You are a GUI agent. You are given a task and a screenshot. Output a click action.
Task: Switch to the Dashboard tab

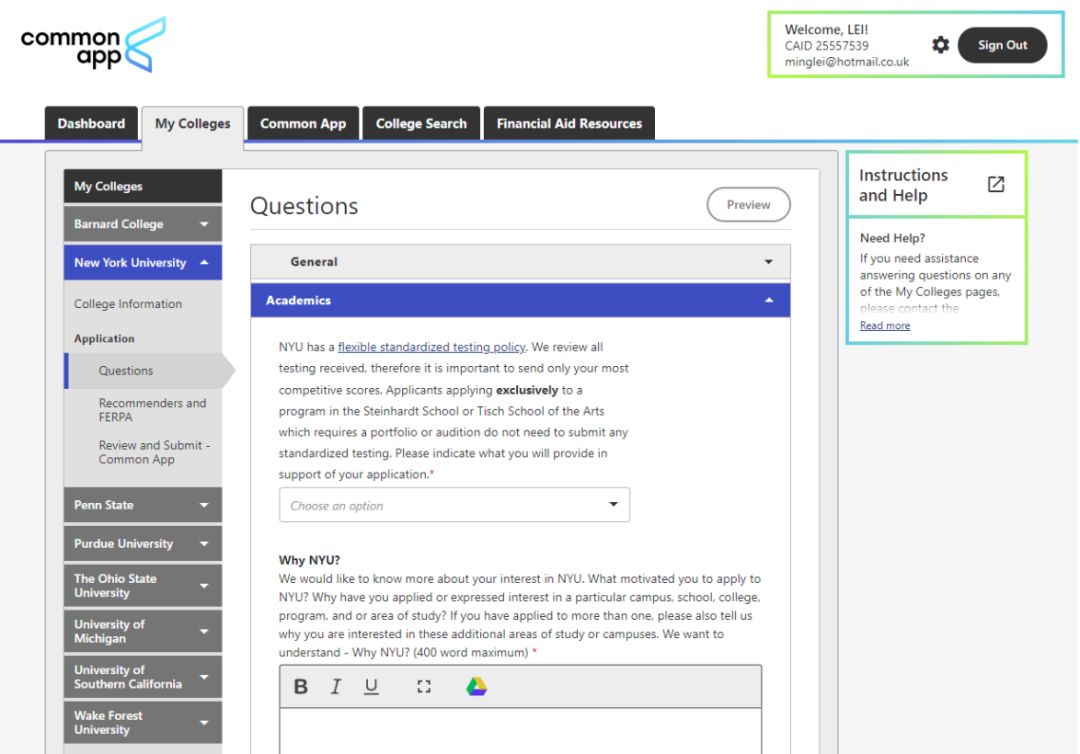point(92,123)
